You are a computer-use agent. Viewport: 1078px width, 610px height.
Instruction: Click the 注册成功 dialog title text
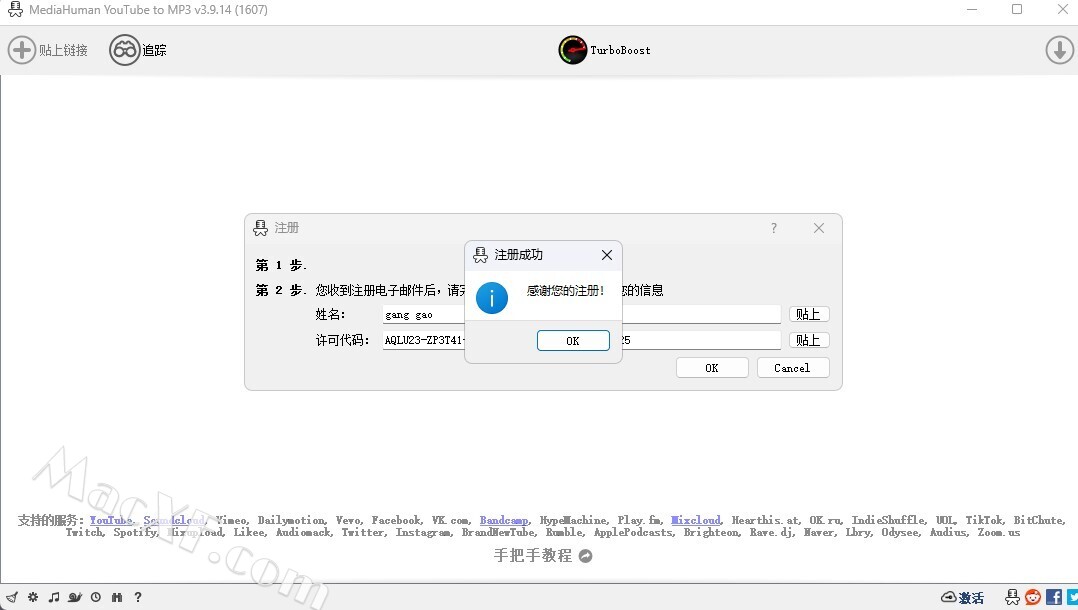[519, 255]
